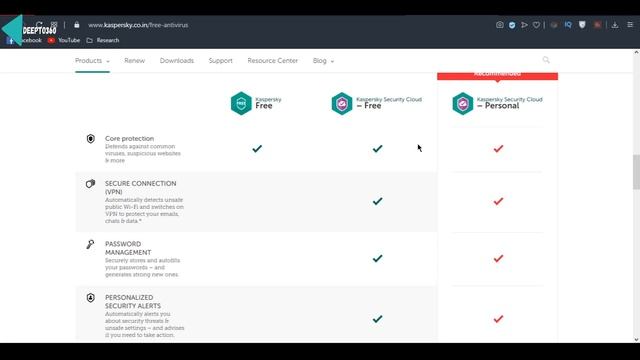
Task: Click the "PERSONALIZED SECURITY ALERTS" heading
Action: click(x=133, y=302)
